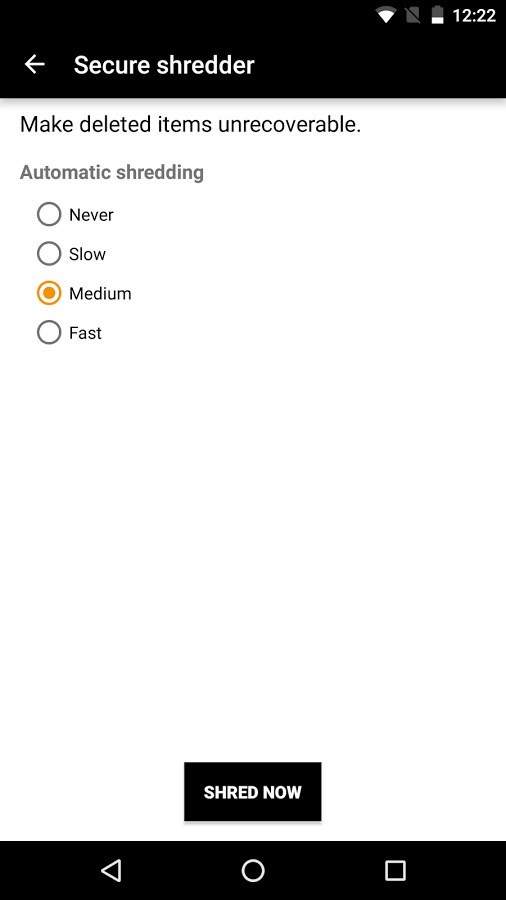Screen dimensions: 506x900
Task: Choose the Never label text
Action: click(91, 215)
